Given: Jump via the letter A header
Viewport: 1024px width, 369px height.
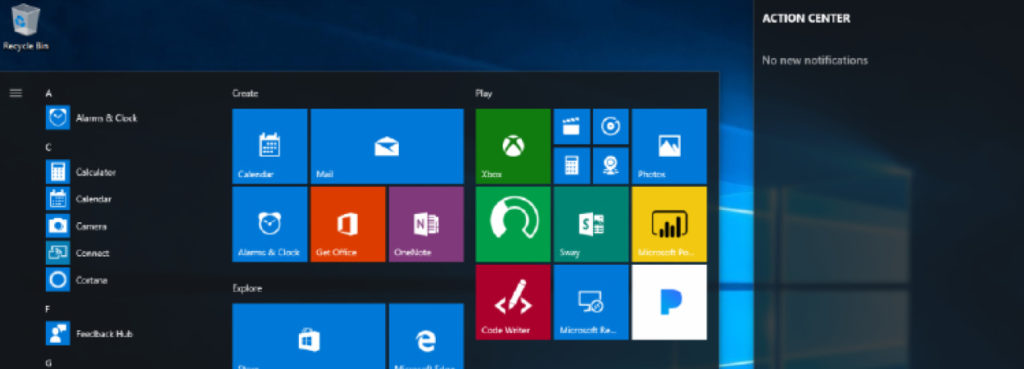Looking at the screenshot, I should pos(49,93).
